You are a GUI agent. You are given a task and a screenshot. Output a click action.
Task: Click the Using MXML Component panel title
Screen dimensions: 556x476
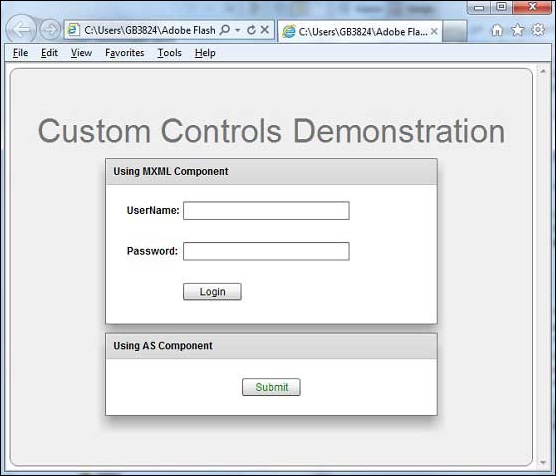tap(171, 171)
